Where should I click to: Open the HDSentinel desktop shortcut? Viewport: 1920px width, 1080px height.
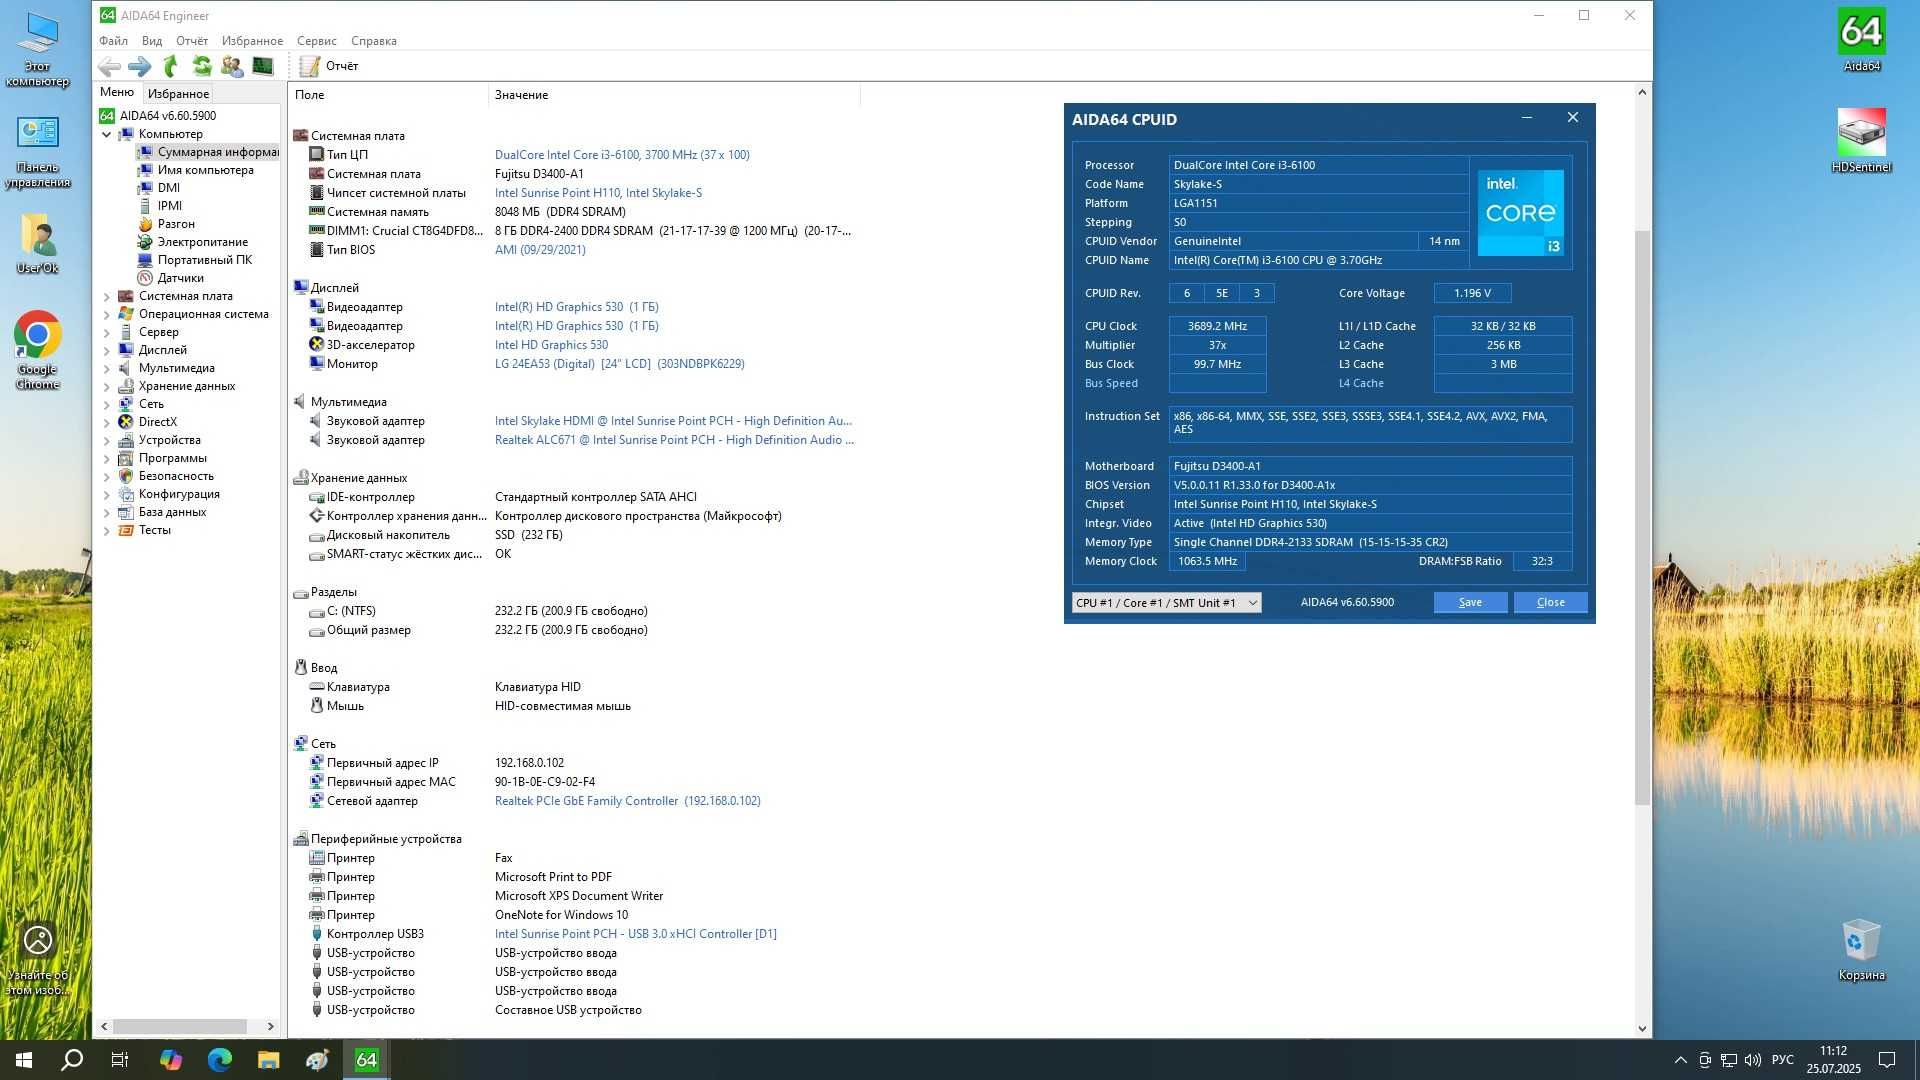[1861, 140]
